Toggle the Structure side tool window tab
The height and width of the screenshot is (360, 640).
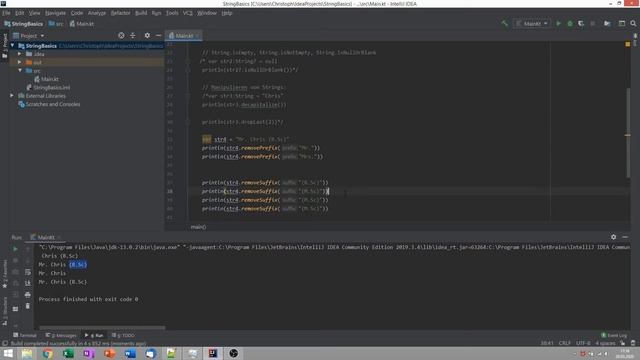pyautogui.click(x=5, y=311)
